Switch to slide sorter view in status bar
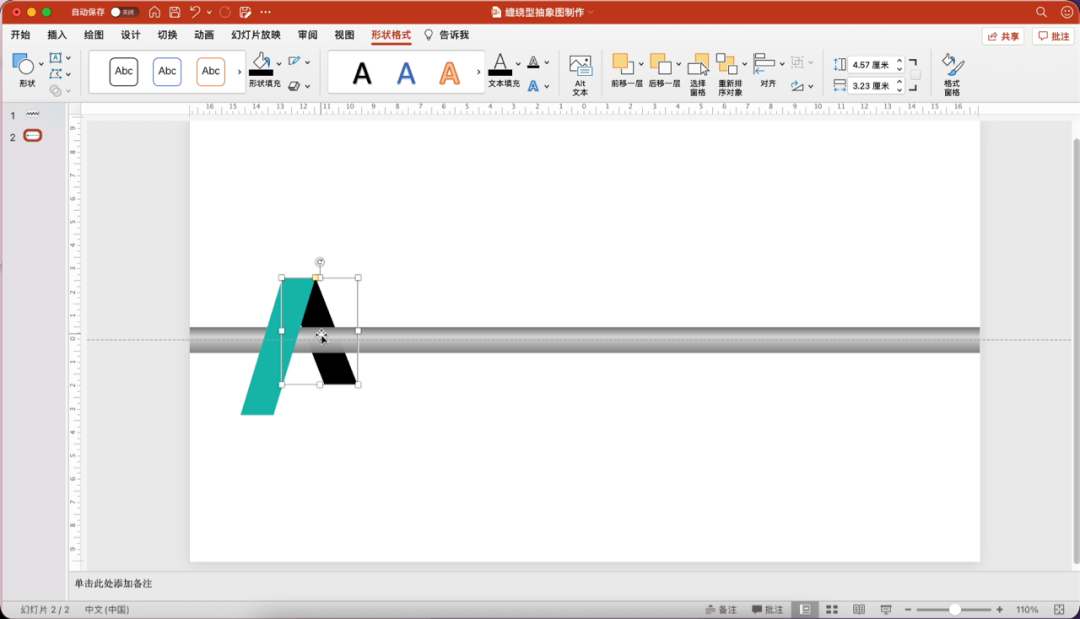This screenshot has height=619, width=1080. coord(832,609)
